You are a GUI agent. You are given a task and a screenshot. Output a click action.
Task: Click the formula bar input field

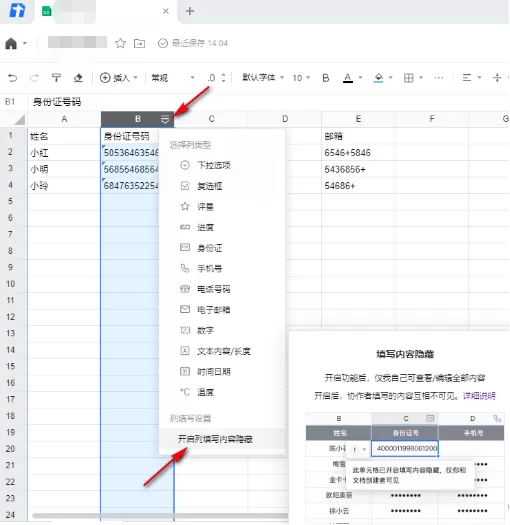point(268,102)
